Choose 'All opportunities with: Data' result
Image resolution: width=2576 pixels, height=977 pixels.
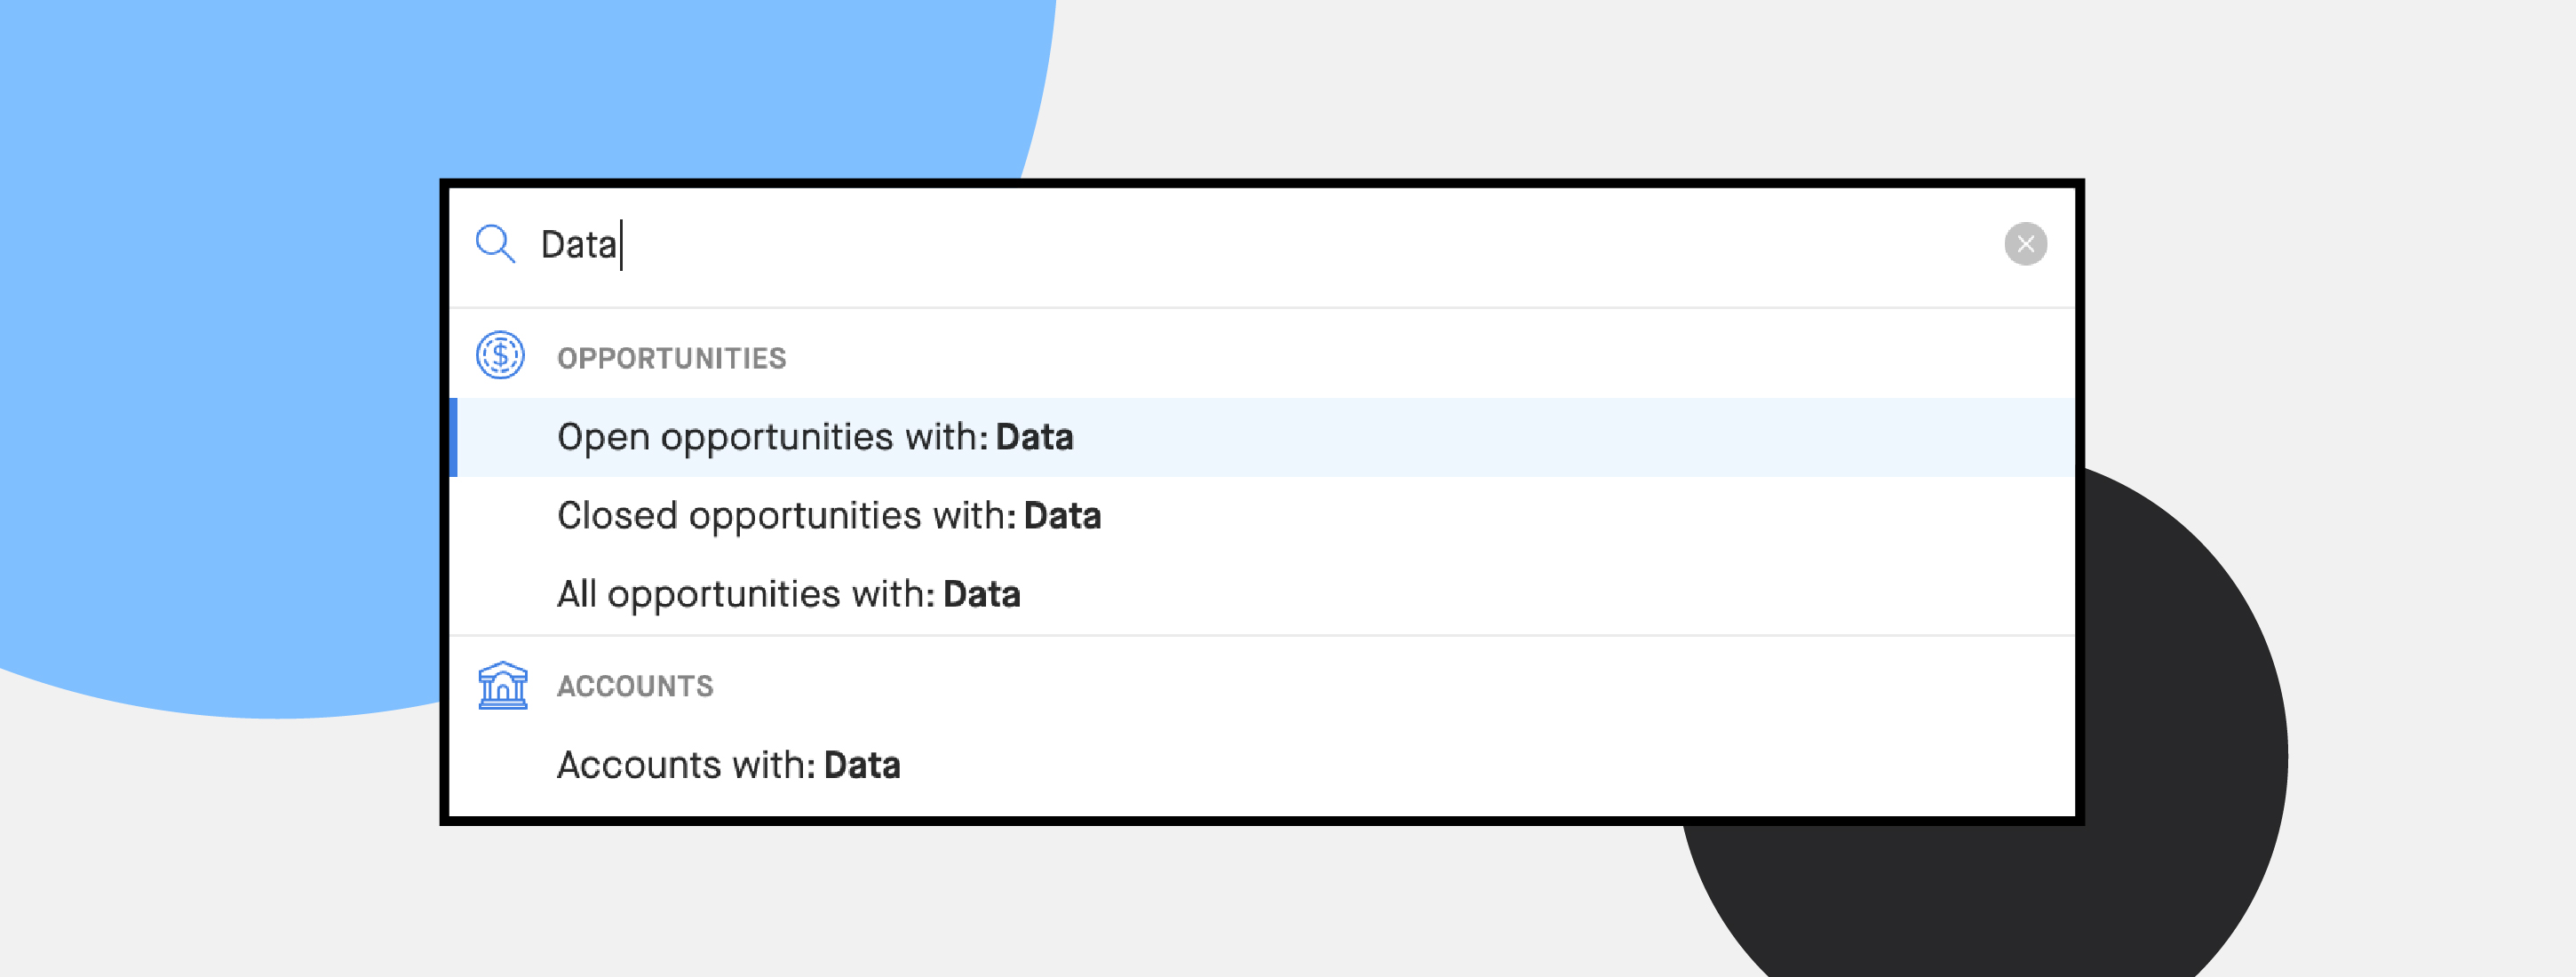[788, 593]
